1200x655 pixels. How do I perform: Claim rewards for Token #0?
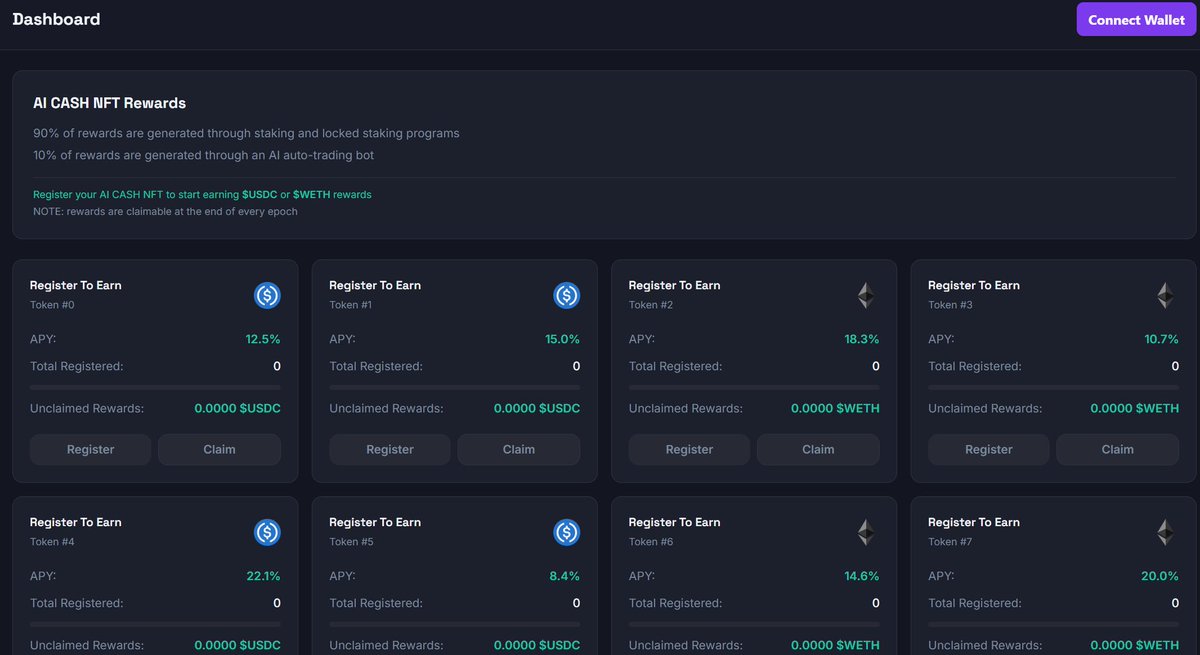(x=219, y=449)
